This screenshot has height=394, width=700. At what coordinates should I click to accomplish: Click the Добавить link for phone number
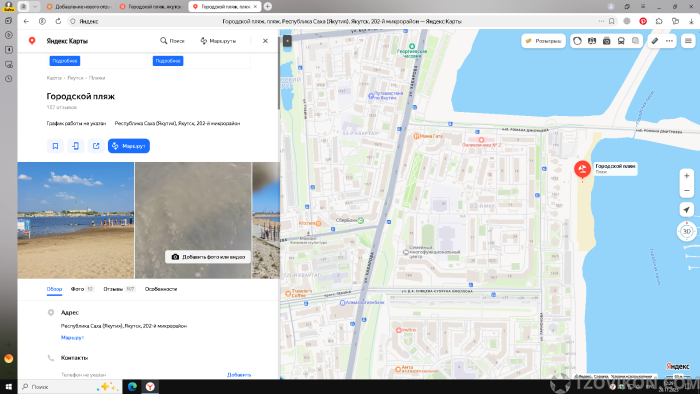(x=239, y=375)
